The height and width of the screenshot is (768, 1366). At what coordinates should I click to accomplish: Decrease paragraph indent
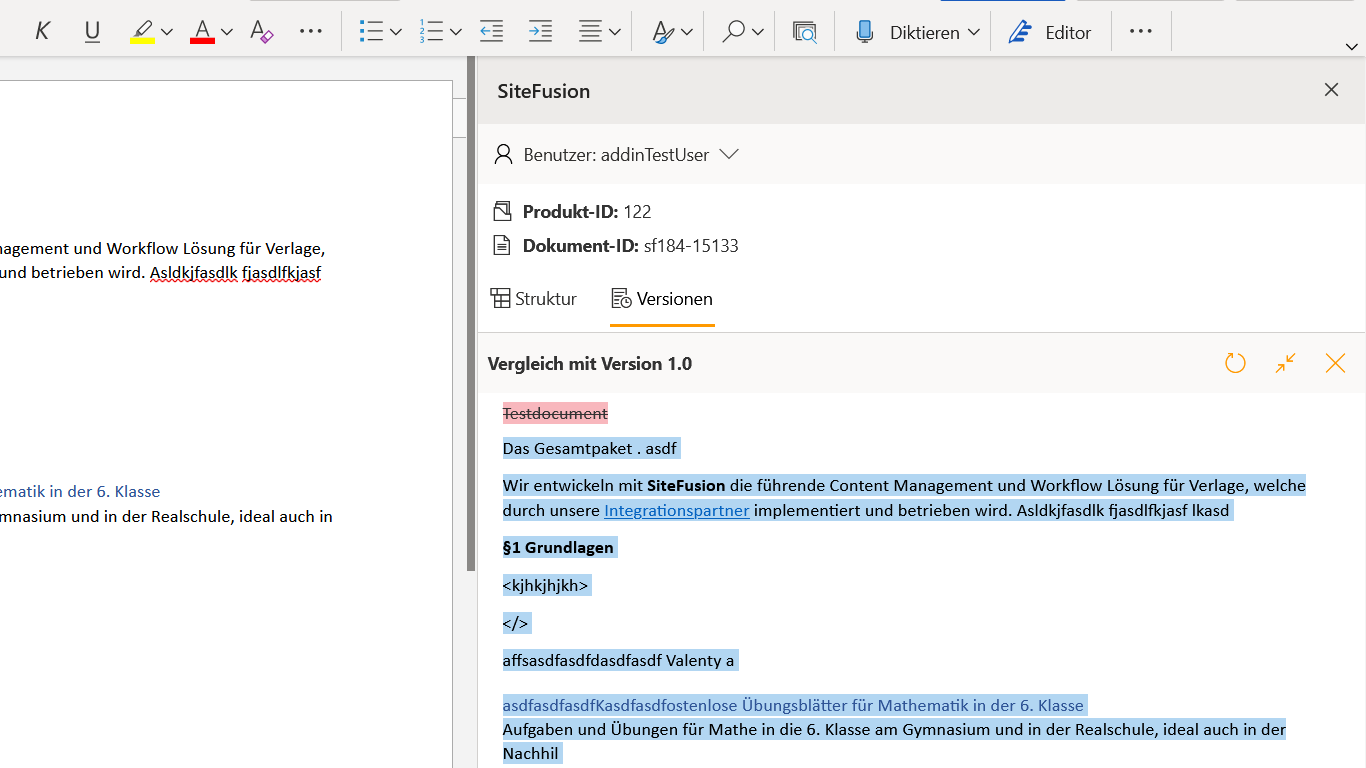point(491,32)
